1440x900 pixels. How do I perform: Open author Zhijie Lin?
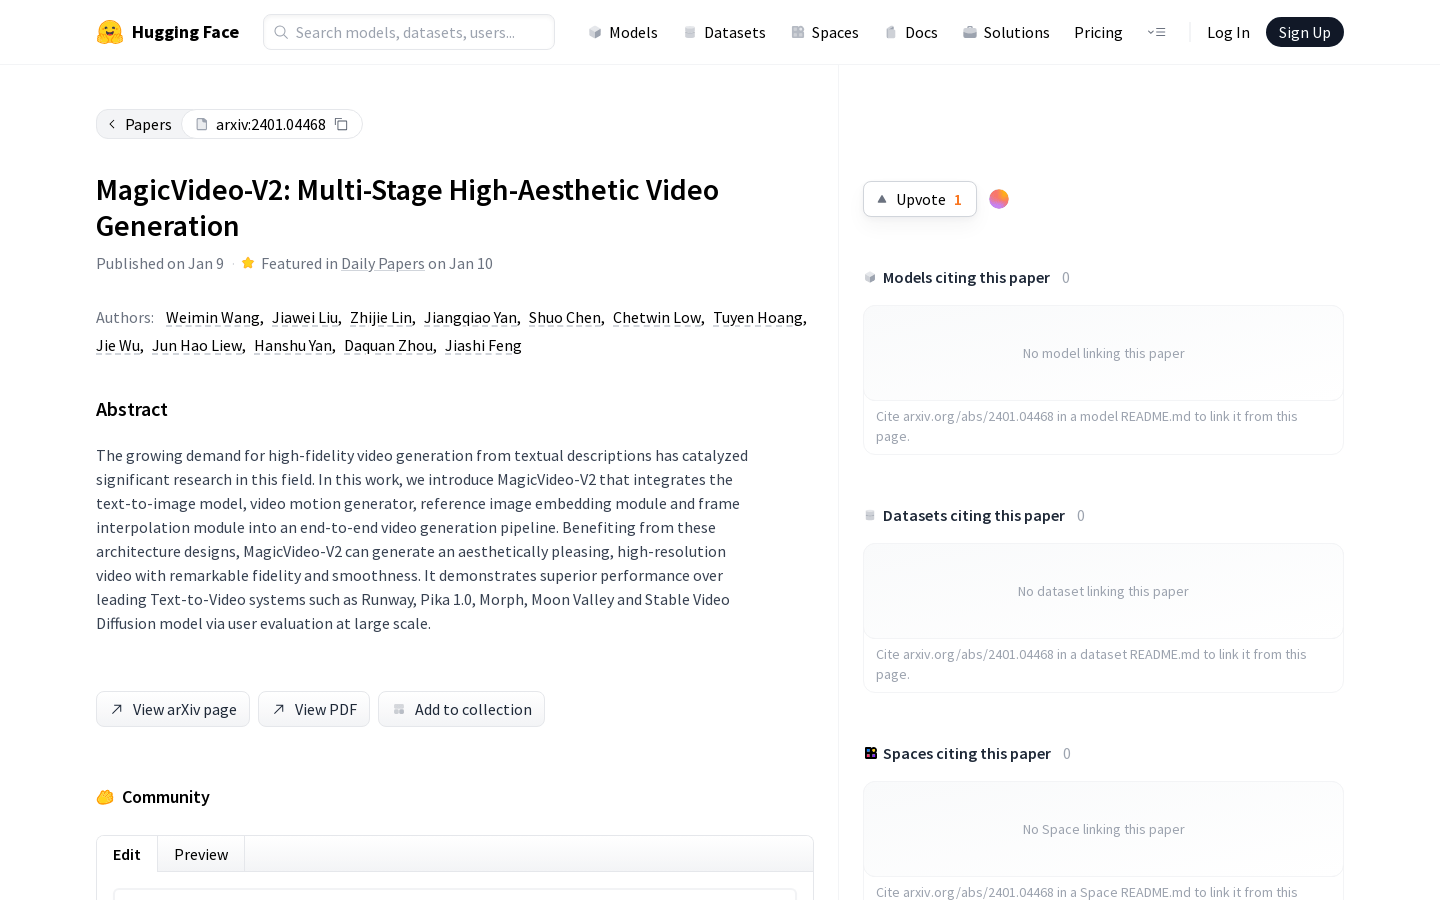click(x=381, y=317)
